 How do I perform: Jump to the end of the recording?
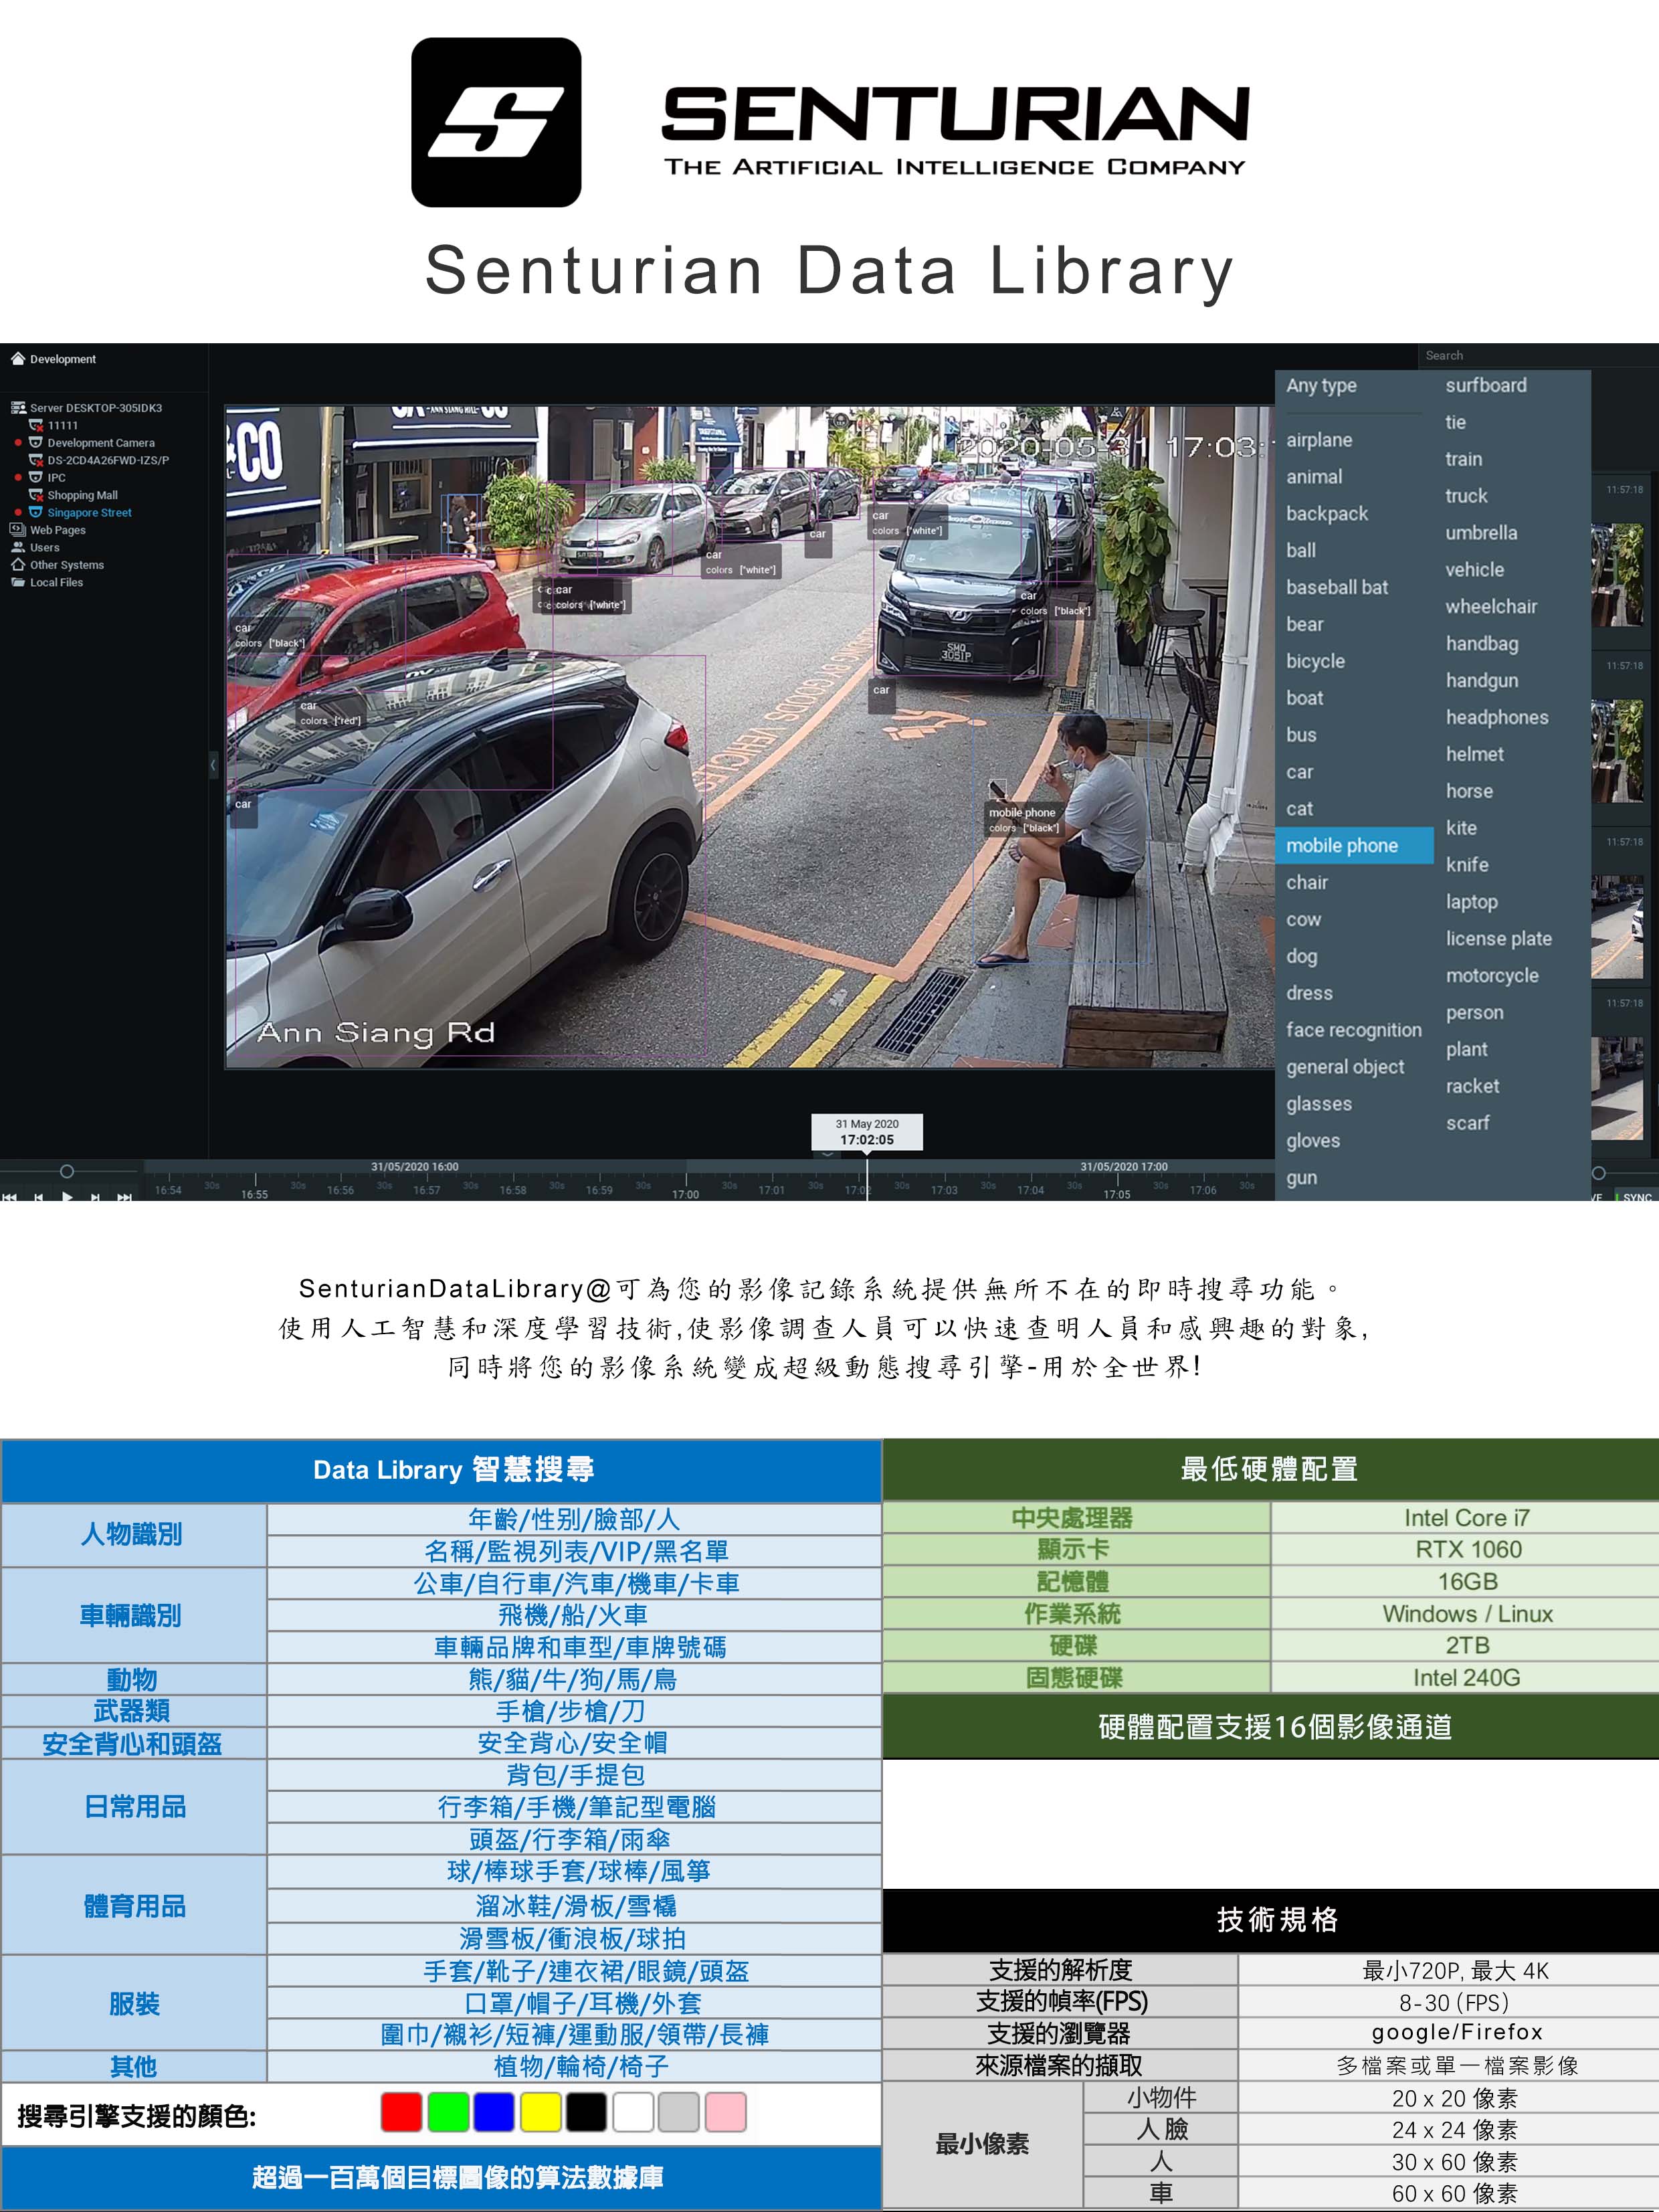124,1196
